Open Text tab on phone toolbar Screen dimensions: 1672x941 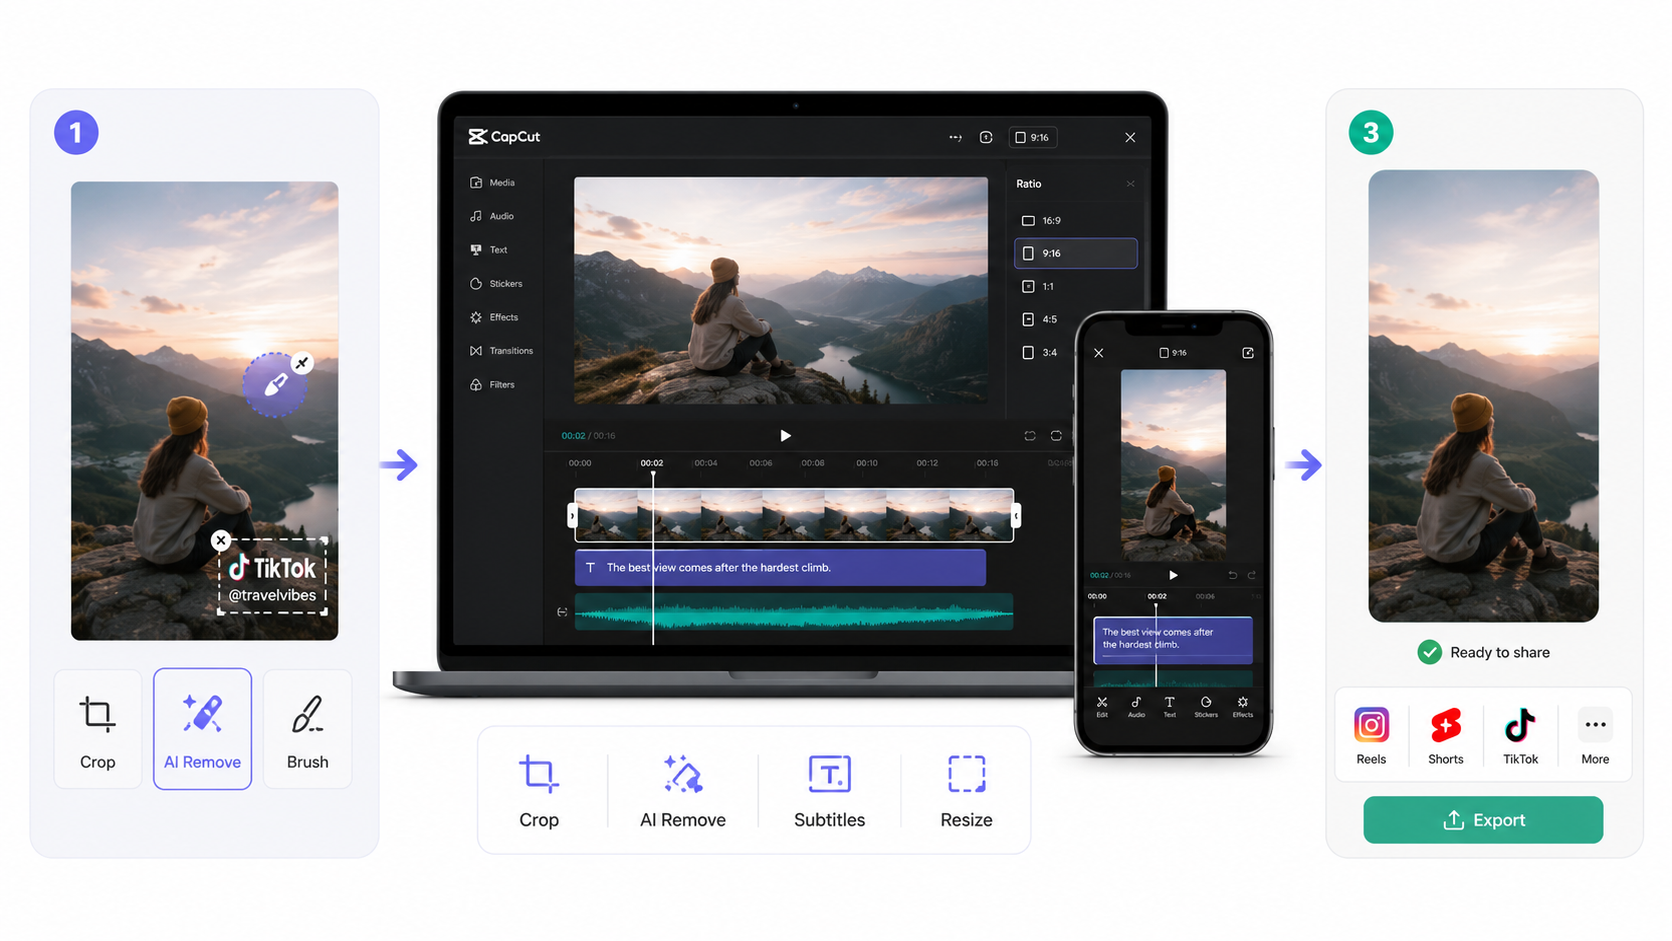coord(1170,707)
